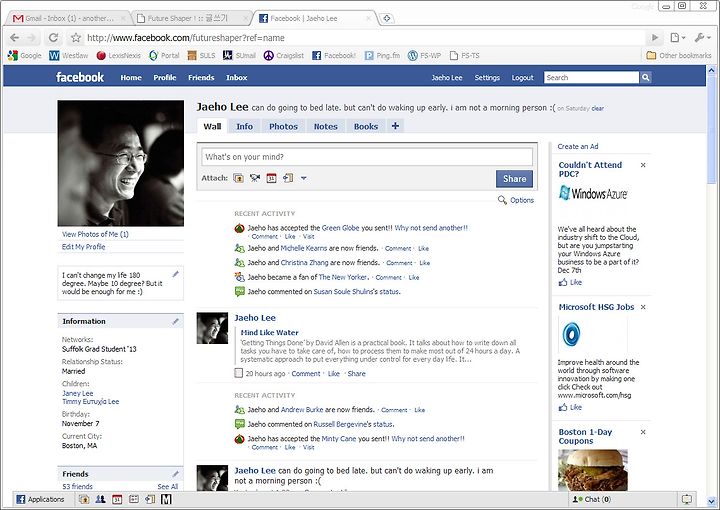Viewport: 720px width, 510px height.
Task: Select the Photos profile tab
Action: tap(283, 126)
